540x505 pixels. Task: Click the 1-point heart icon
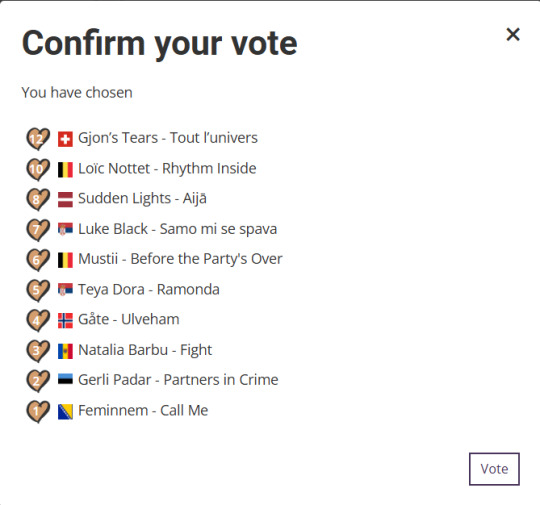(x=38, y=411)
